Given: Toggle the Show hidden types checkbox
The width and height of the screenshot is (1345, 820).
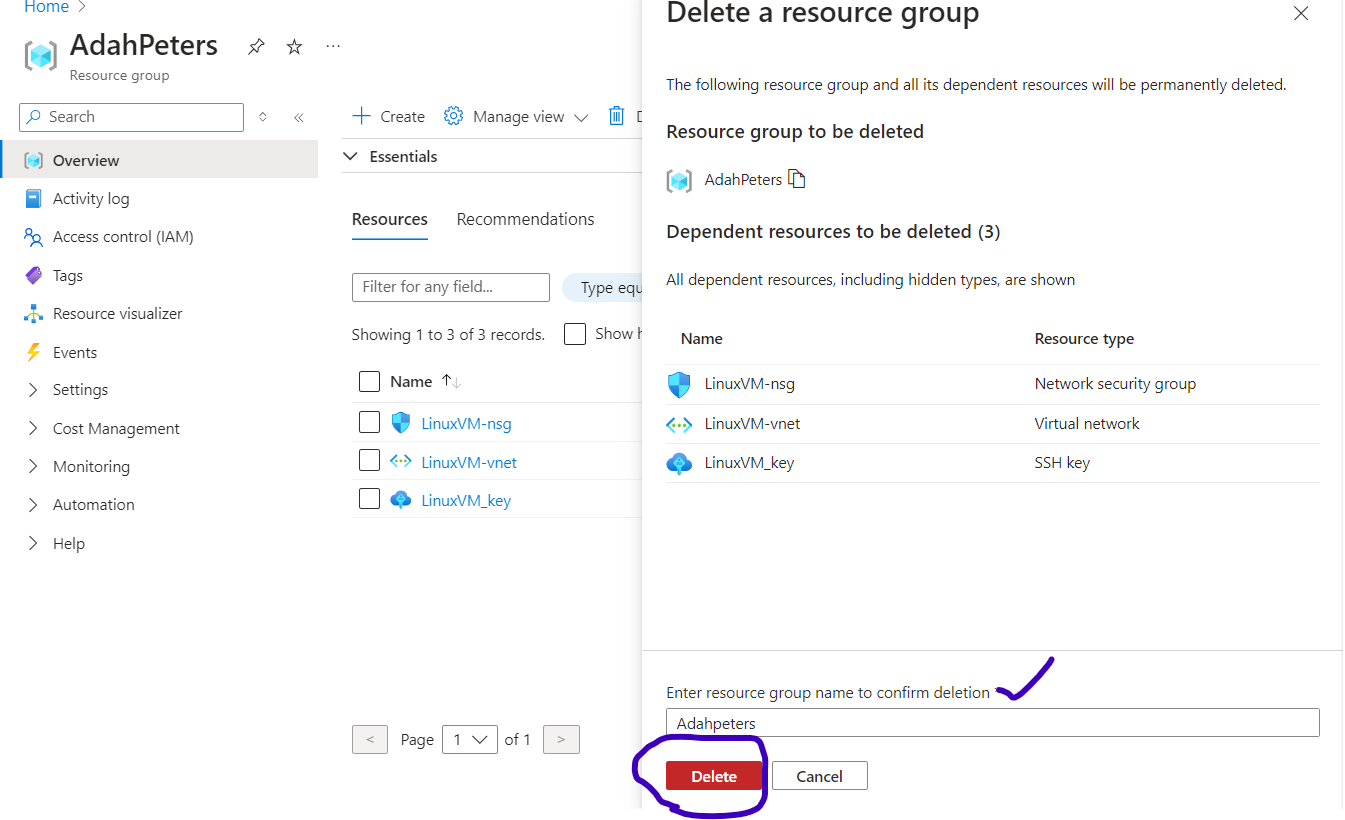Looking at the screenshot, I should coord(575,334).
